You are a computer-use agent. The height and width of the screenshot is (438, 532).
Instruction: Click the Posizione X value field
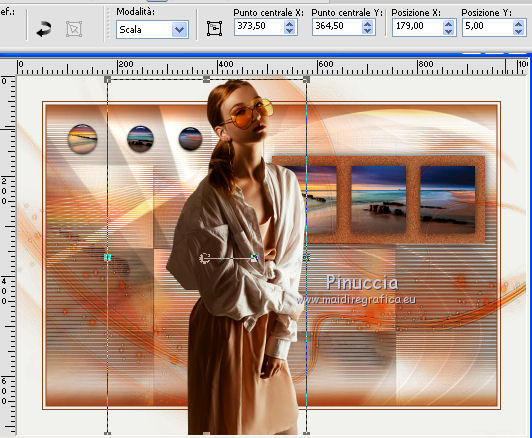(x=417, y=26)
